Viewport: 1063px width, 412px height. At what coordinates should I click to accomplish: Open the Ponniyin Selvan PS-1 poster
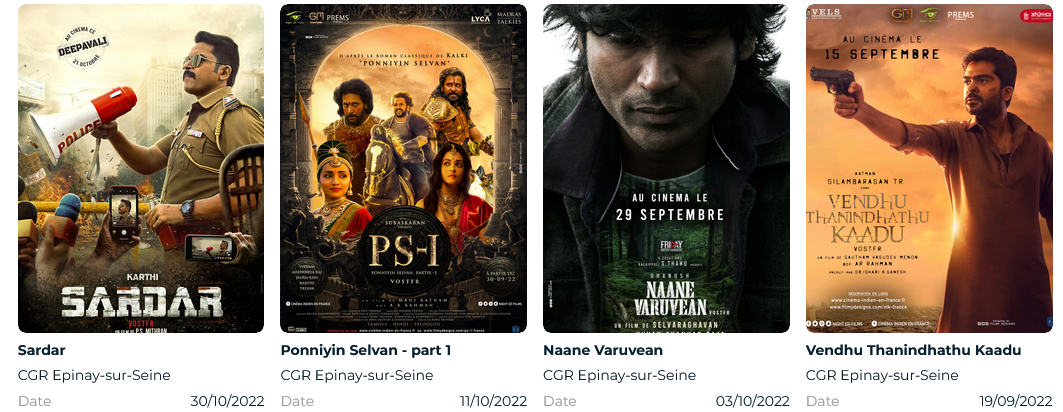pos(403,168)
